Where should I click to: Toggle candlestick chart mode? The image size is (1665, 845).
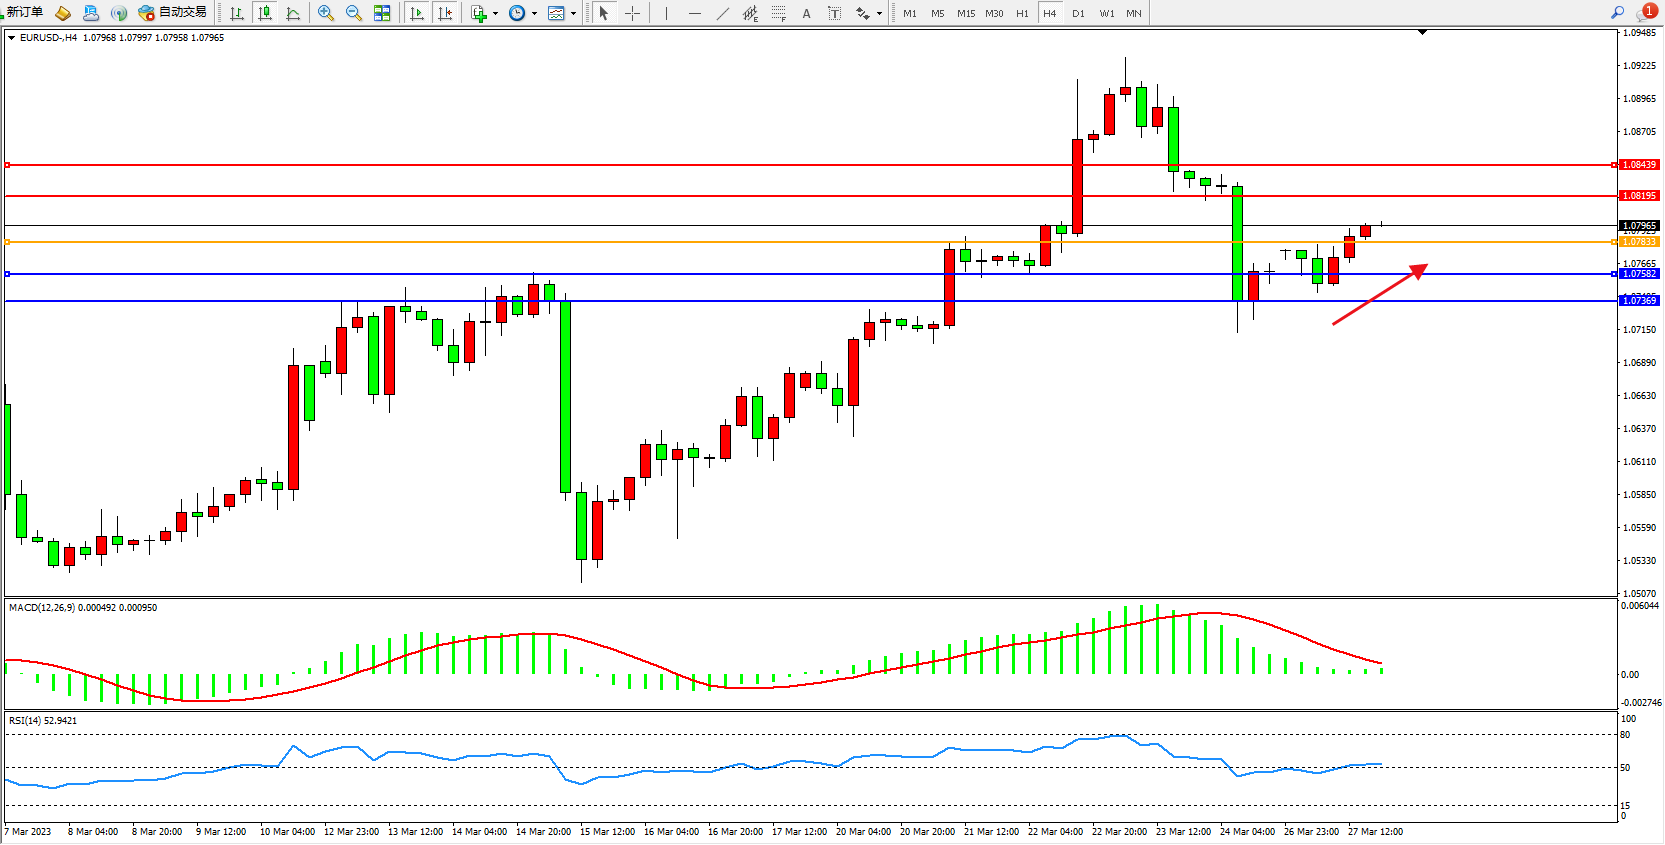click(x=265, y=13)
